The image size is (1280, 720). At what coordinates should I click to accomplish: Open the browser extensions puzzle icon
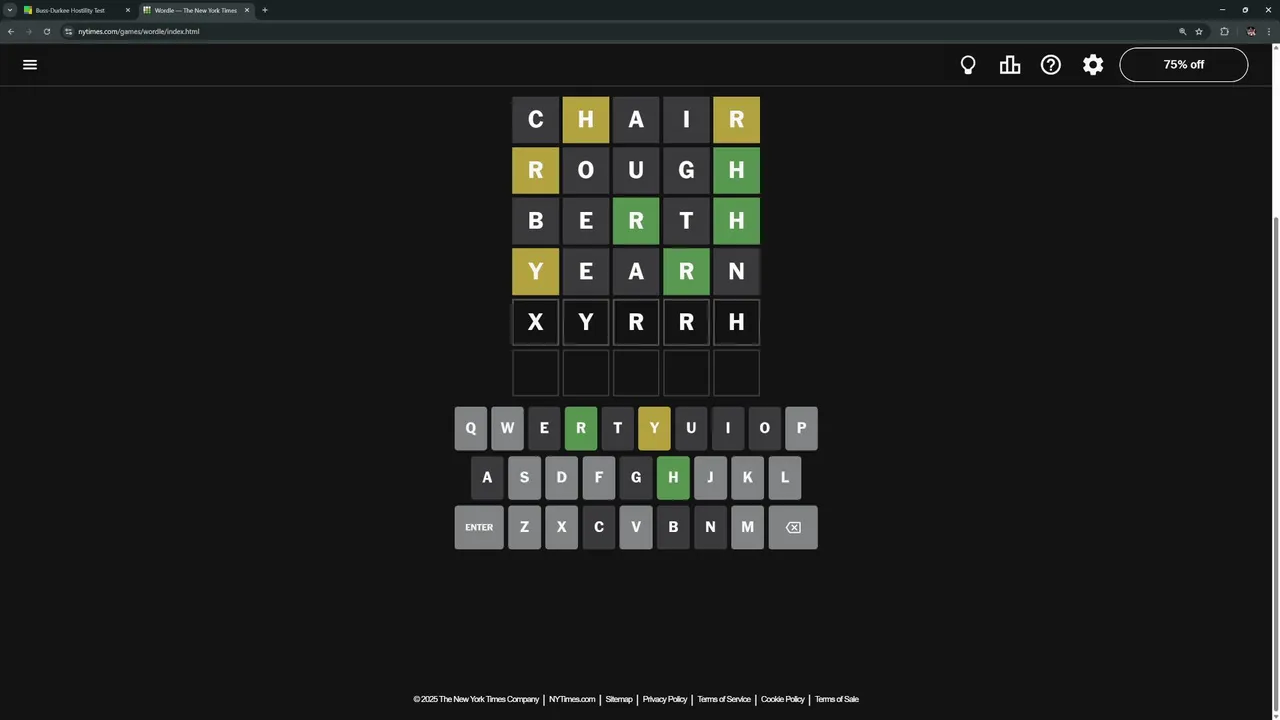1224,31
